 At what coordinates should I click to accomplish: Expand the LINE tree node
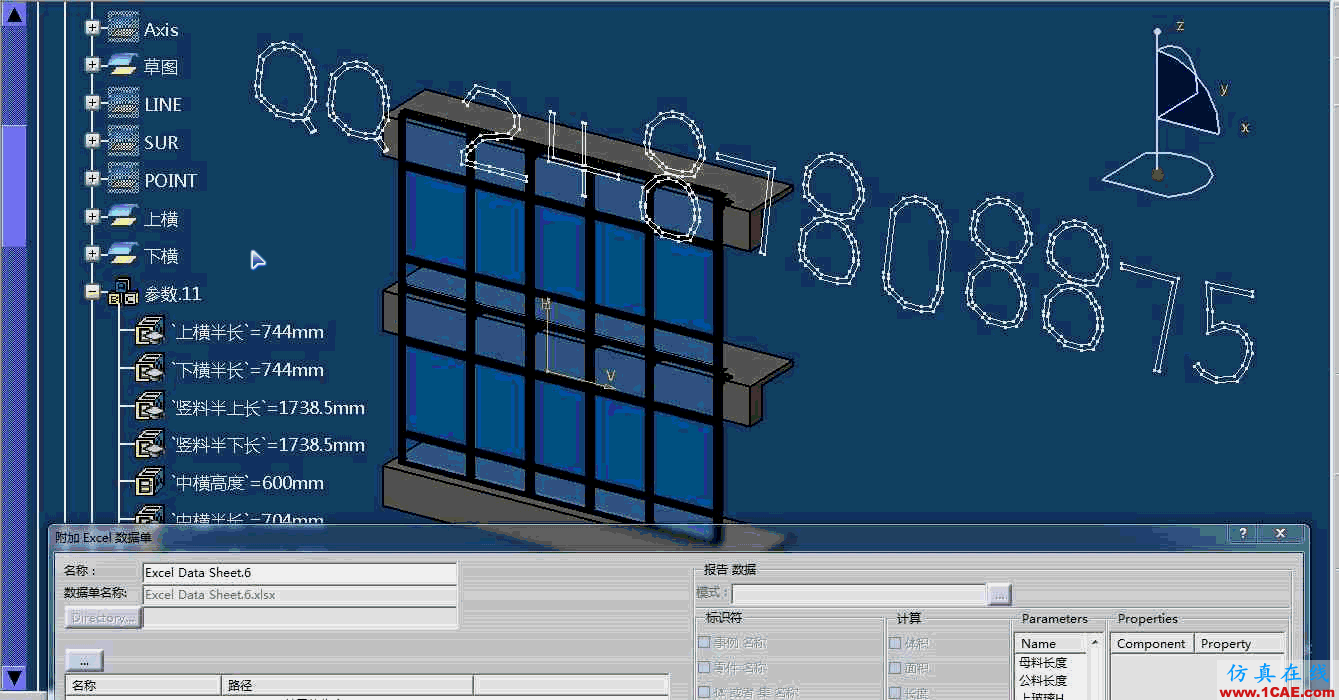click(93, 103)
